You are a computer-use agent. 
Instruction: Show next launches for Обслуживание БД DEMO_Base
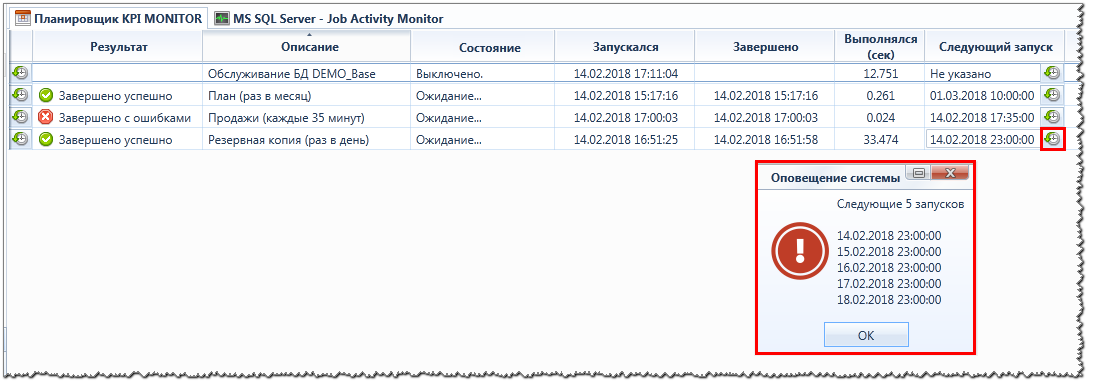pos(1051,73)
